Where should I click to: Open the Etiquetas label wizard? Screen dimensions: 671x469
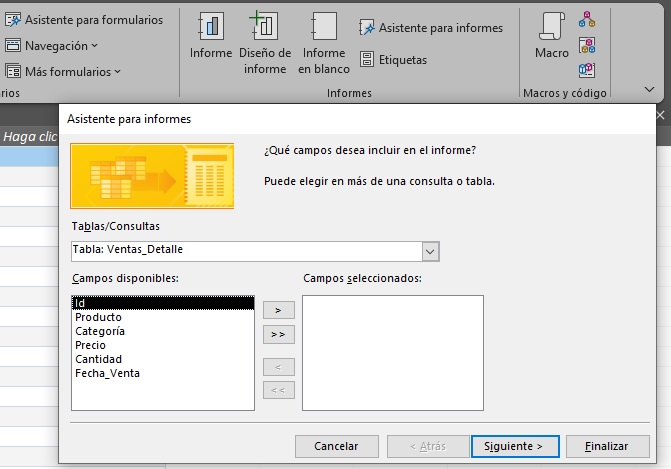point(393,59)
